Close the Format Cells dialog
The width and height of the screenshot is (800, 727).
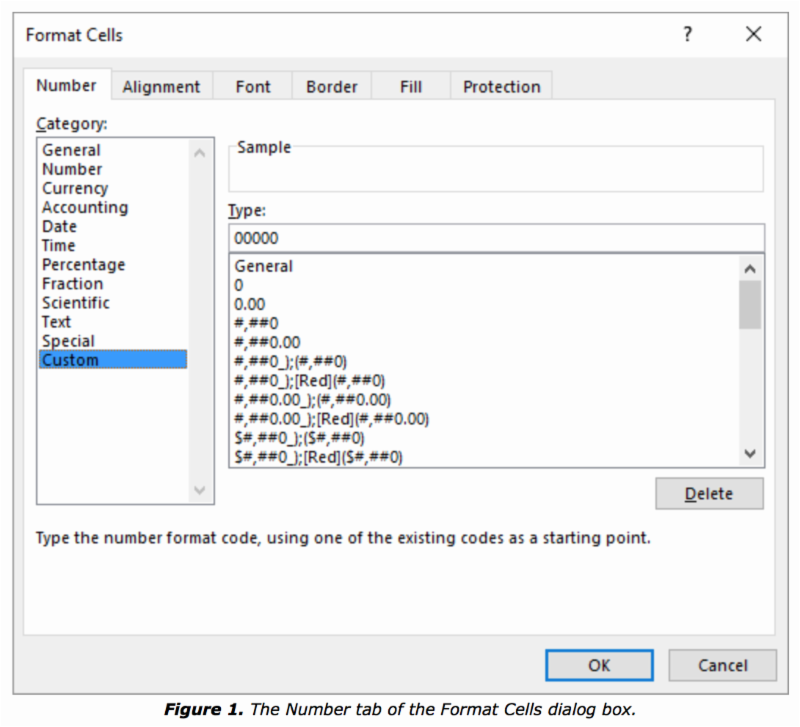tap(753, 35)
